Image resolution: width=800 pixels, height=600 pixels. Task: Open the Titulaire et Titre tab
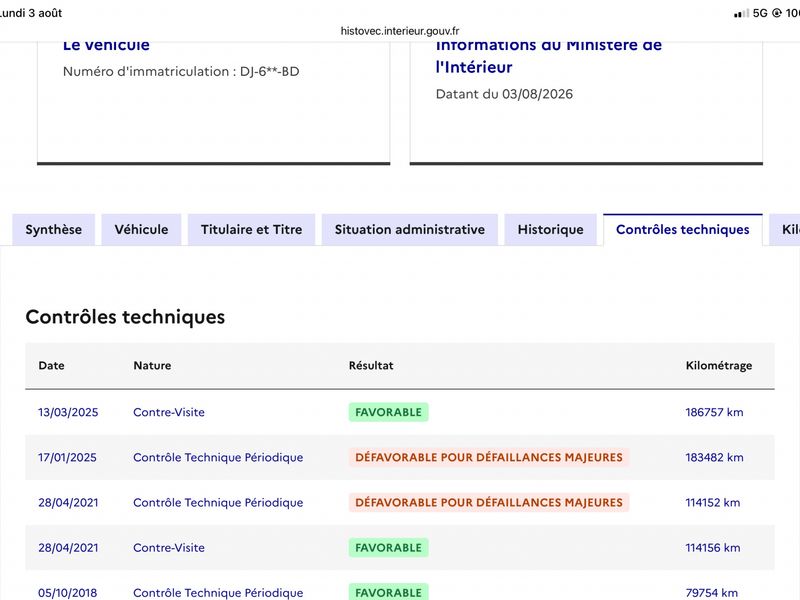252,230
